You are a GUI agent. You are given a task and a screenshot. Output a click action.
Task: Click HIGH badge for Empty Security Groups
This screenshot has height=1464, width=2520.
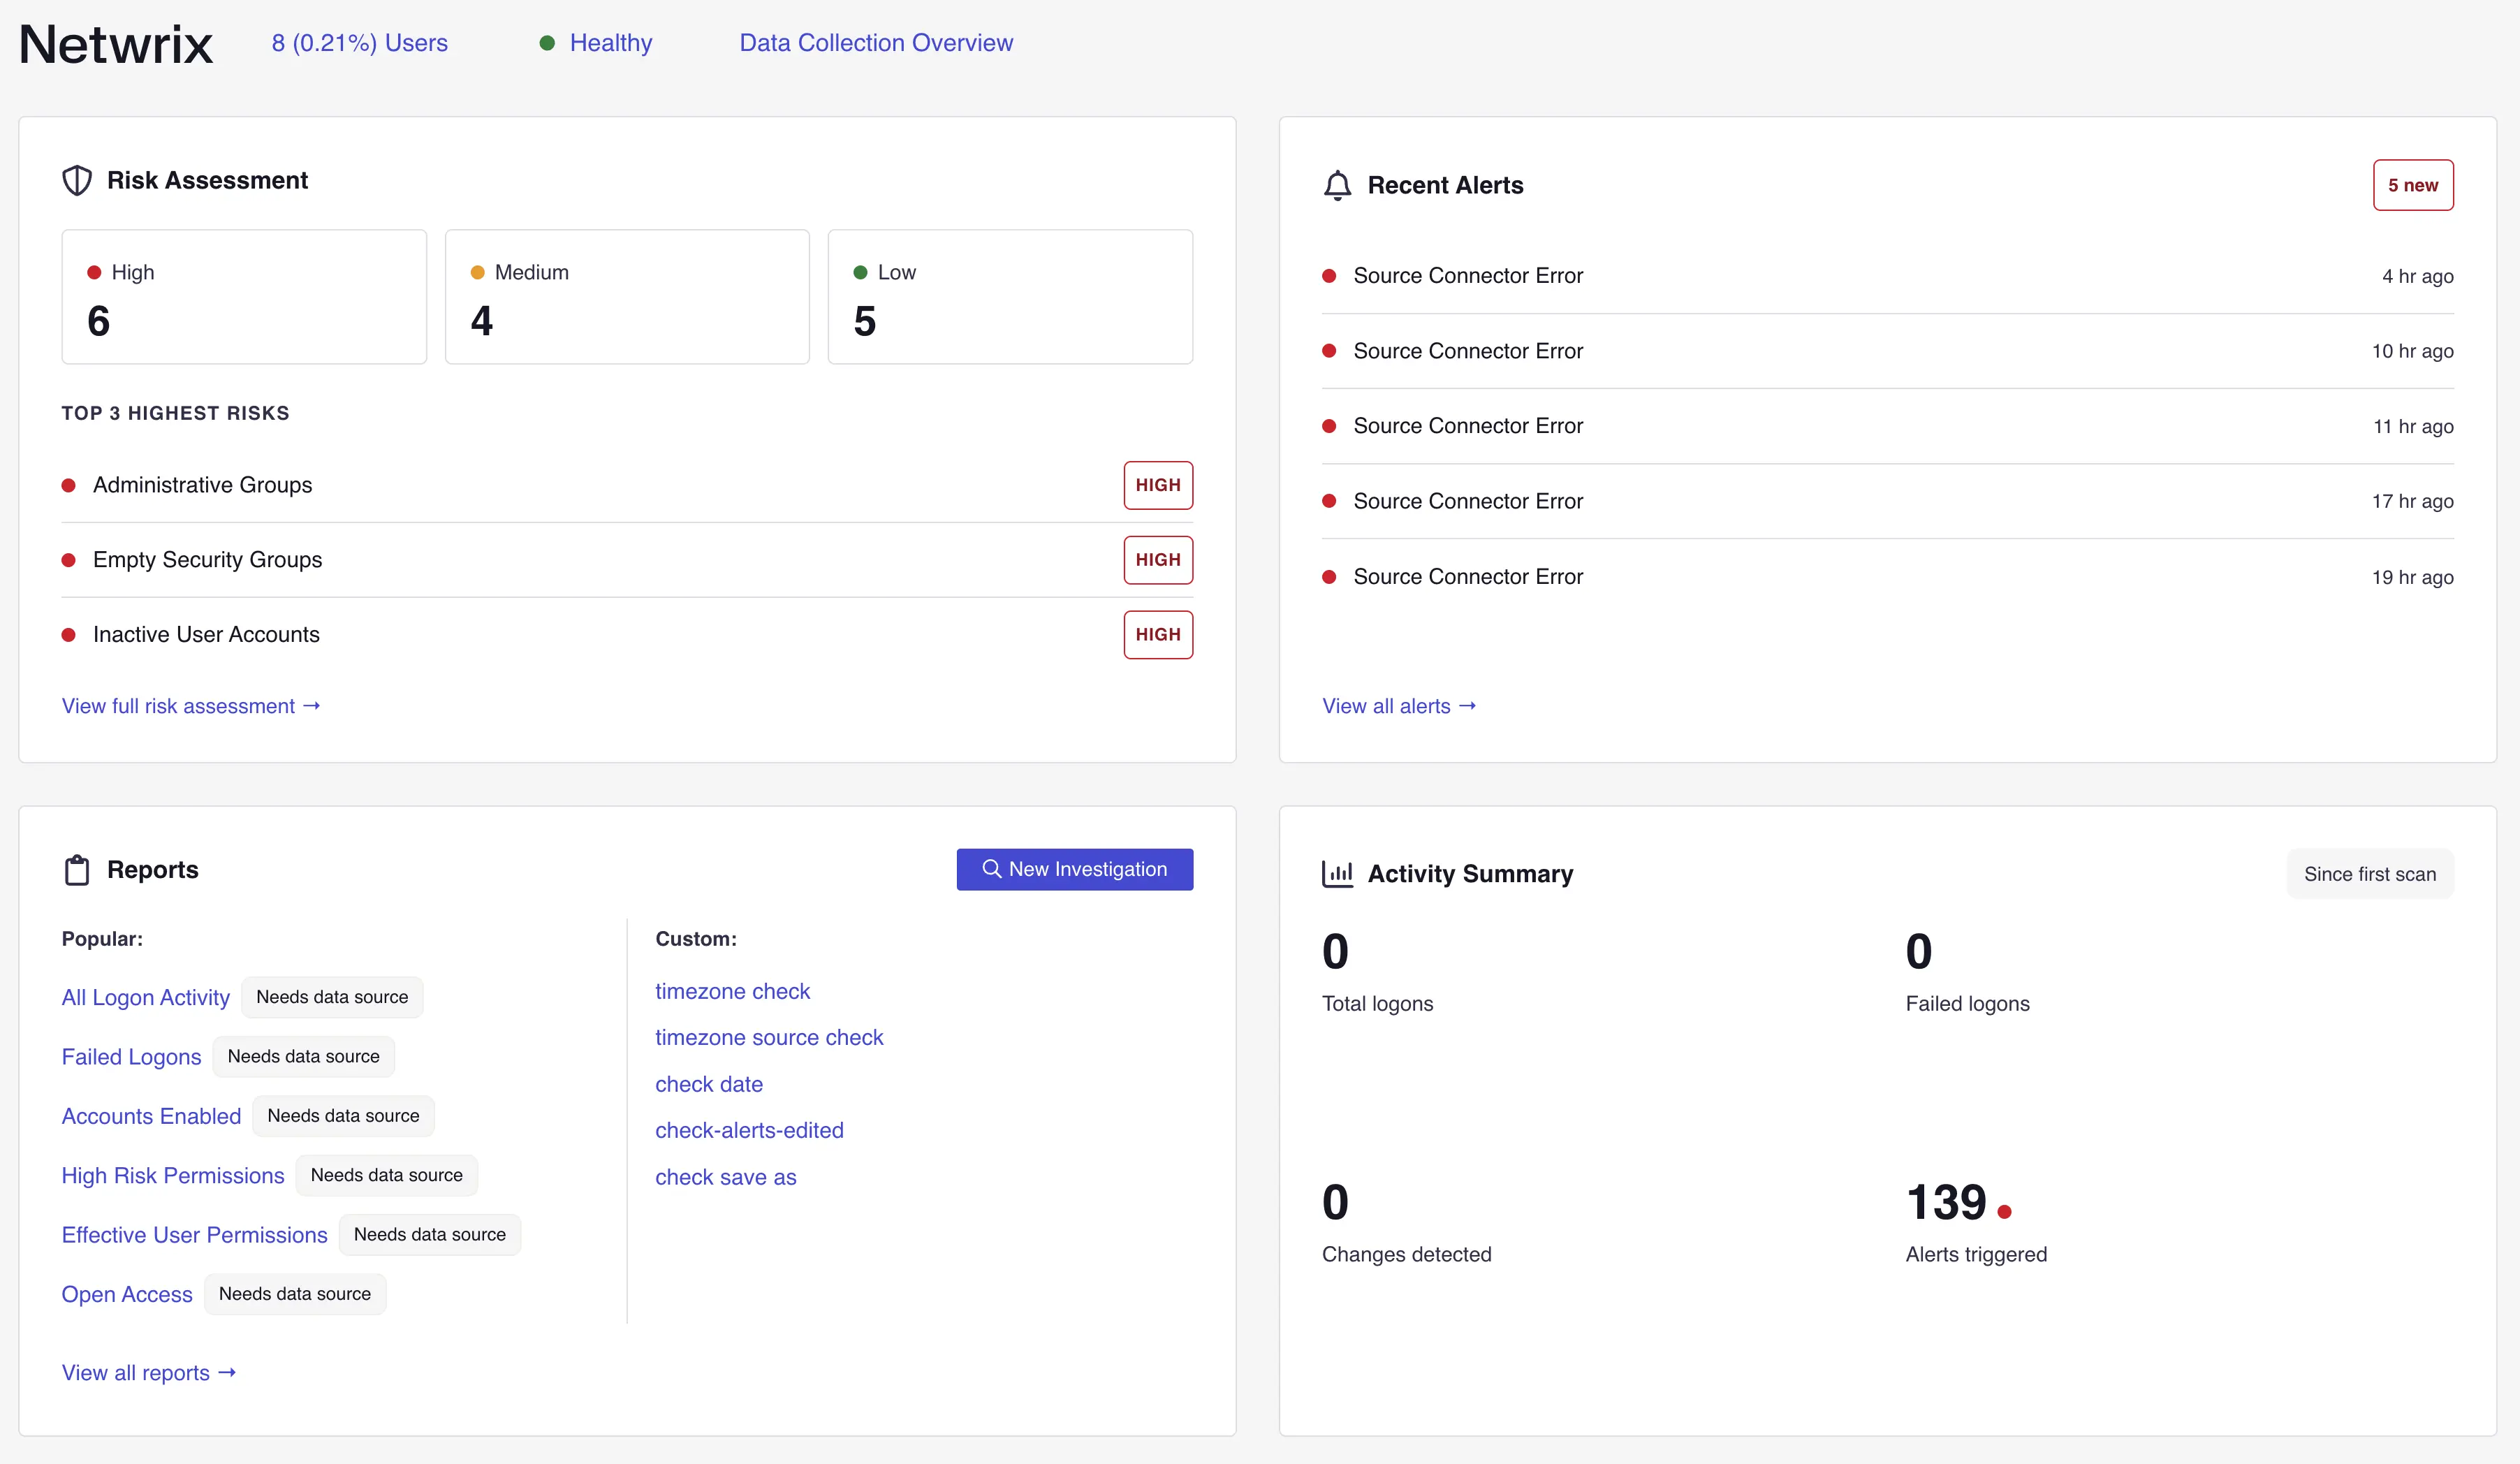tap(1158, 560)
